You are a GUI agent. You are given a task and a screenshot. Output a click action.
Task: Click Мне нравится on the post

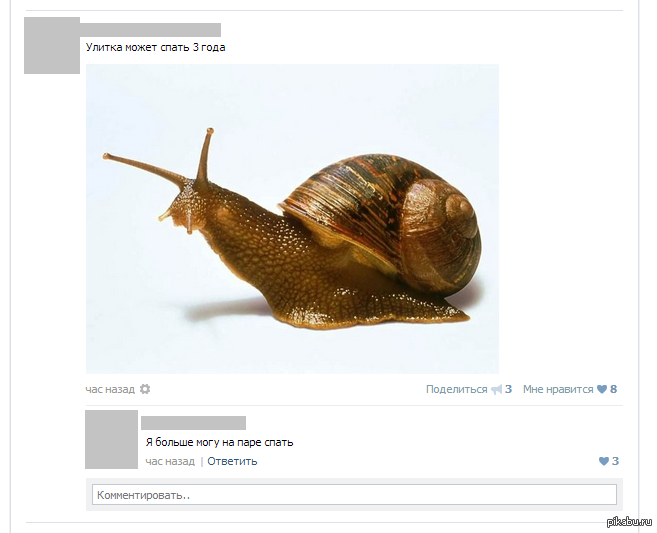click(558, 389)
